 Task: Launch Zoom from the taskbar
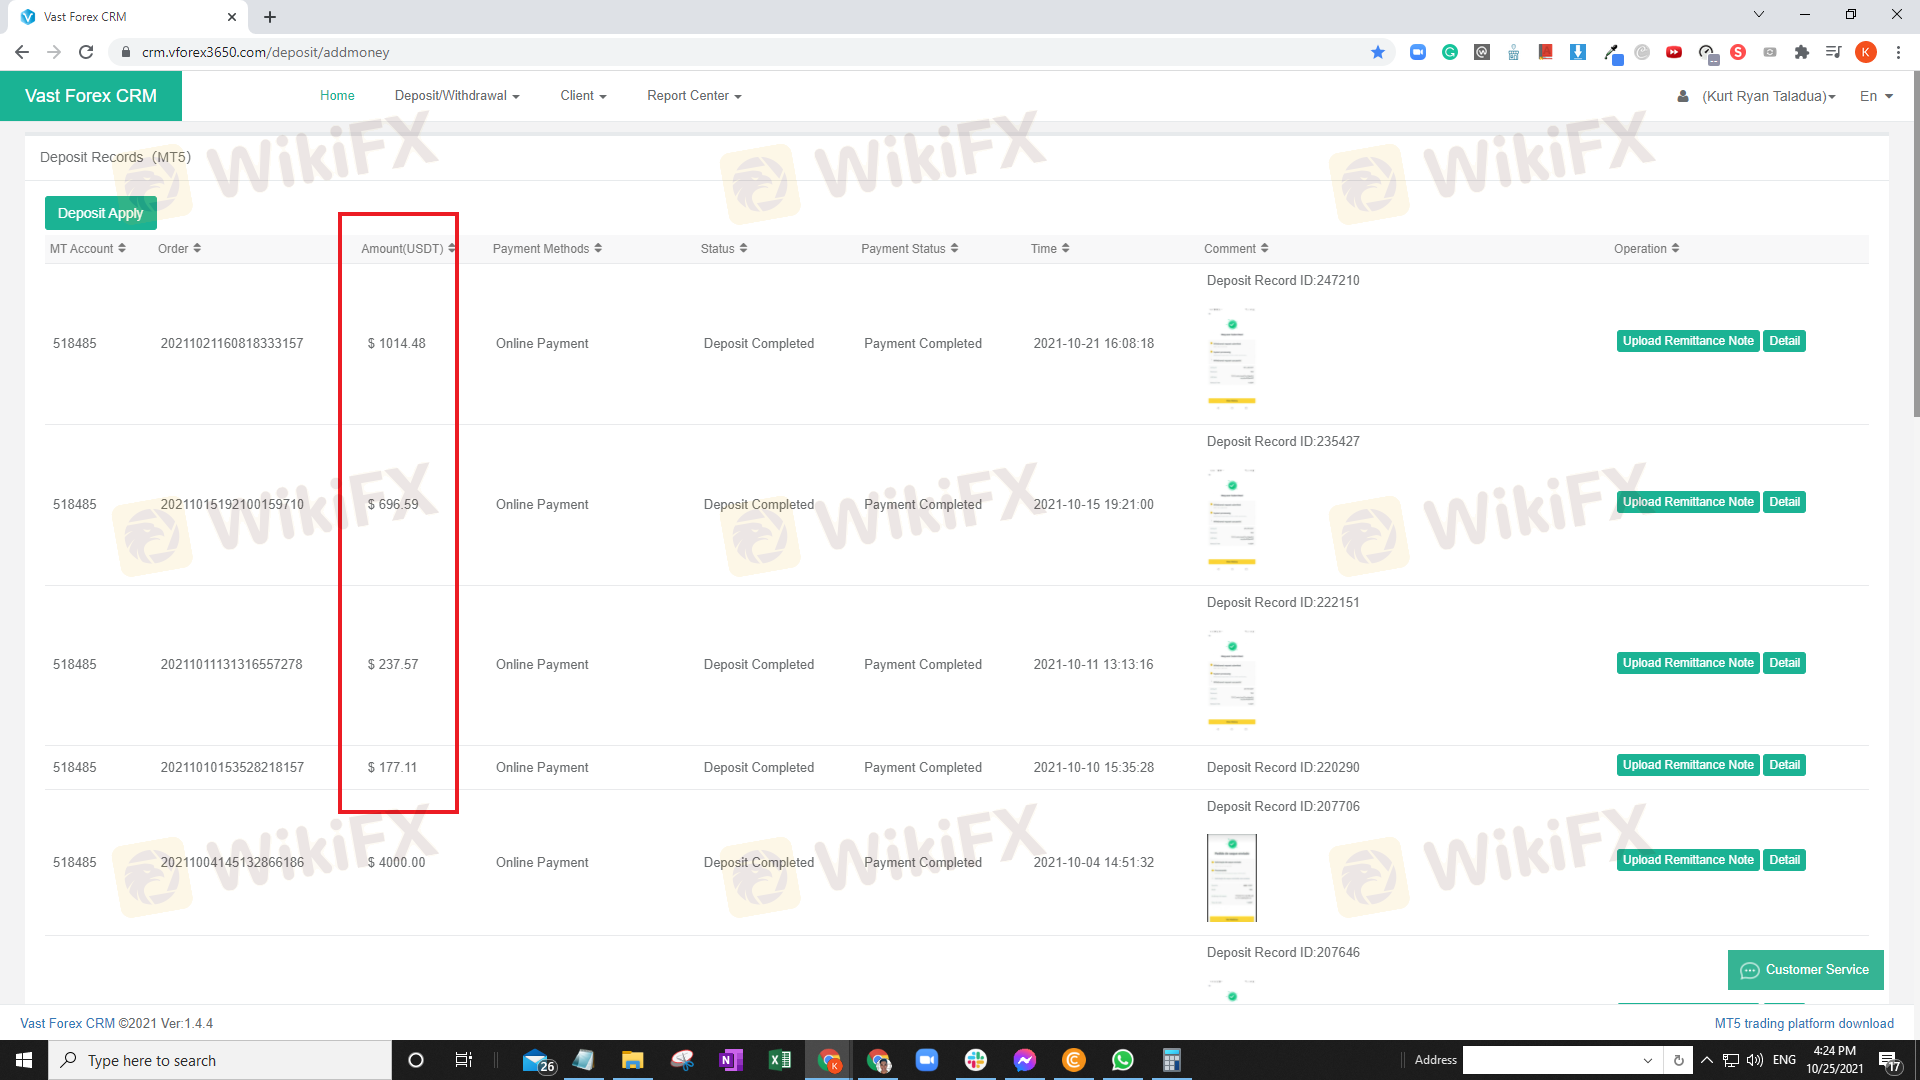tap(927, 1060)
